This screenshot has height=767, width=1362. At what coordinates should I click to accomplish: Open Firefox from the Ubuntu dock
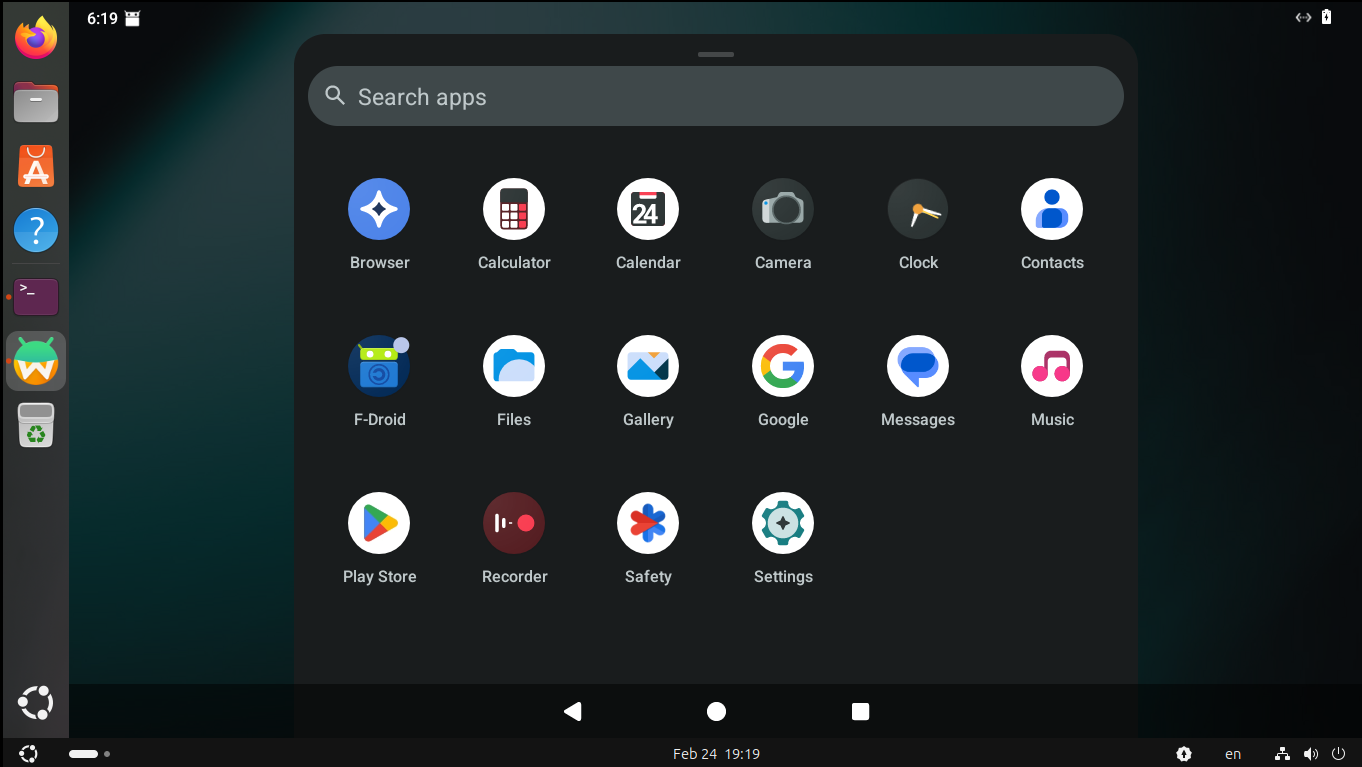point(36,39)
